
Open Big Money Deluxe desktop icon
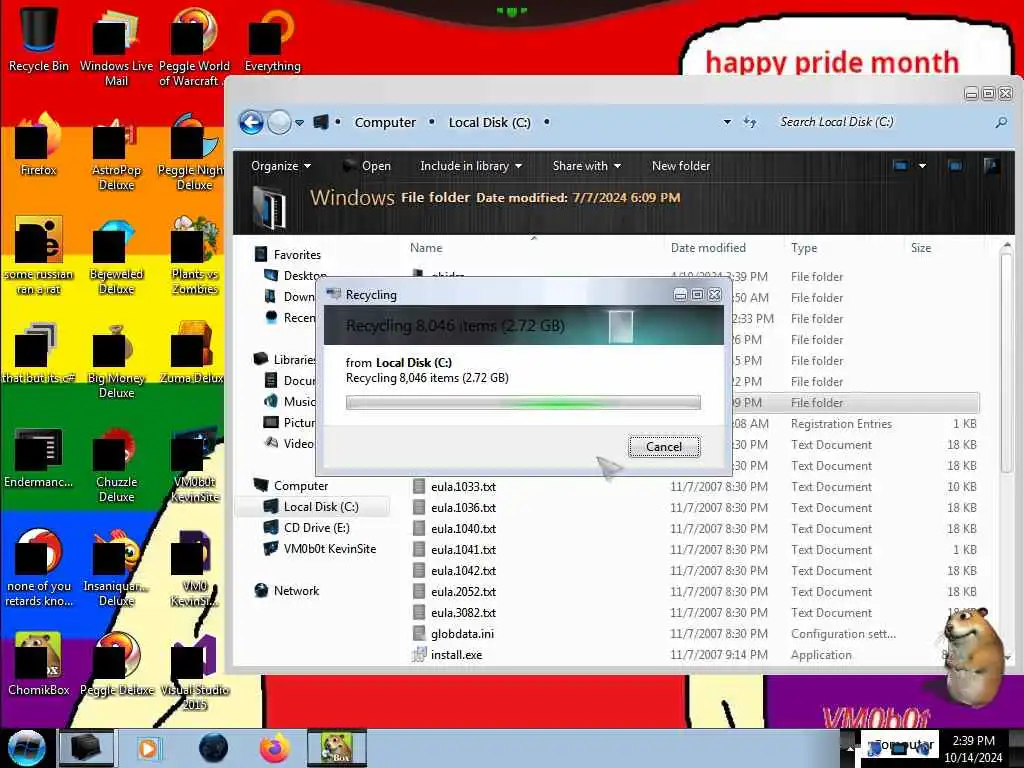click(116, 360)
